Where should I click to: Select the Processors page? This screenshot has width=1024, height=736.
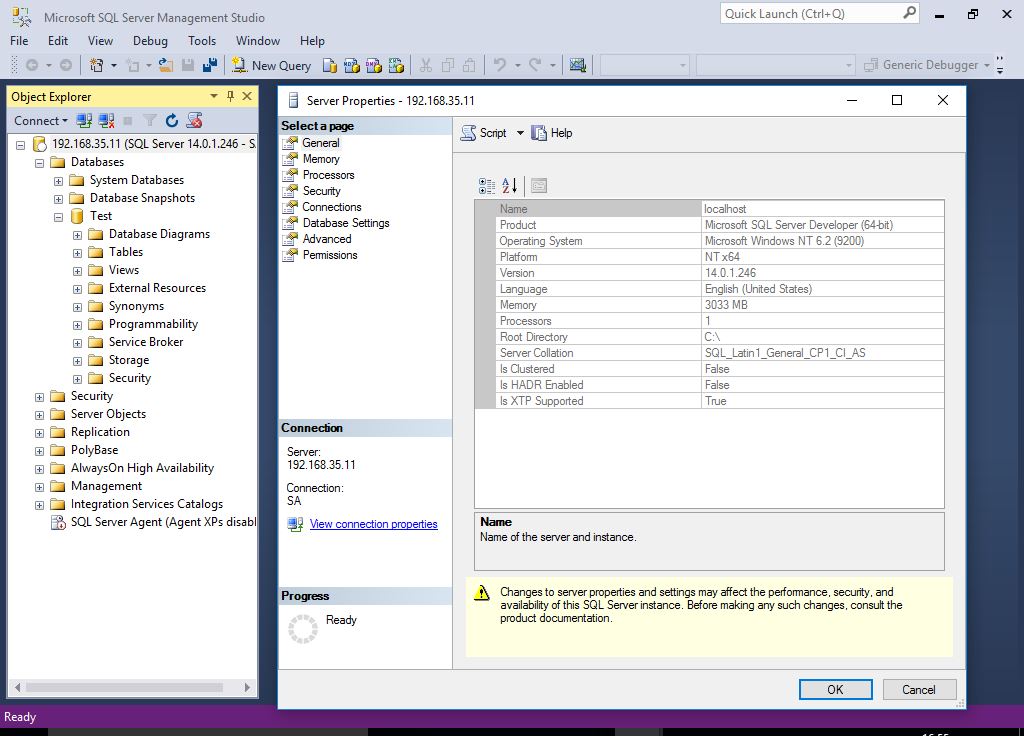(328, 175)
